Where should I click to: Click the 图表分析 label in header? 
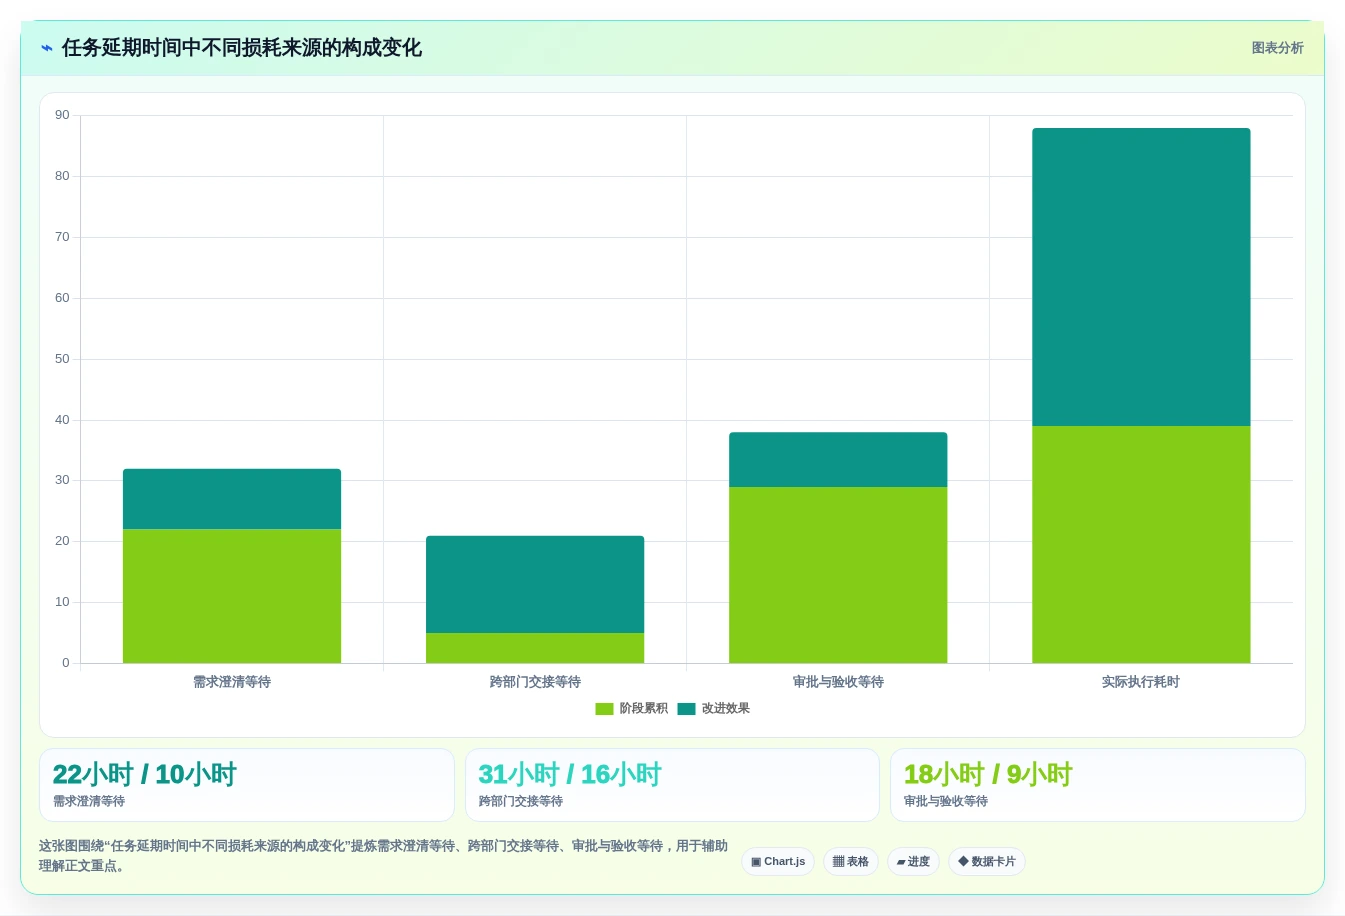click(x=1277, y=48)
